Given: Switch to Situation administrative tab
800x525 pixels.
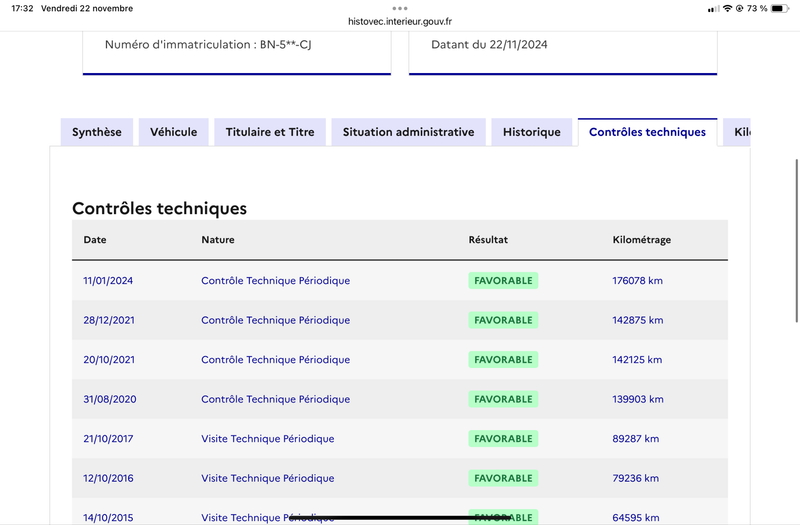Looking at the screenshot, I should pos(408,132).
